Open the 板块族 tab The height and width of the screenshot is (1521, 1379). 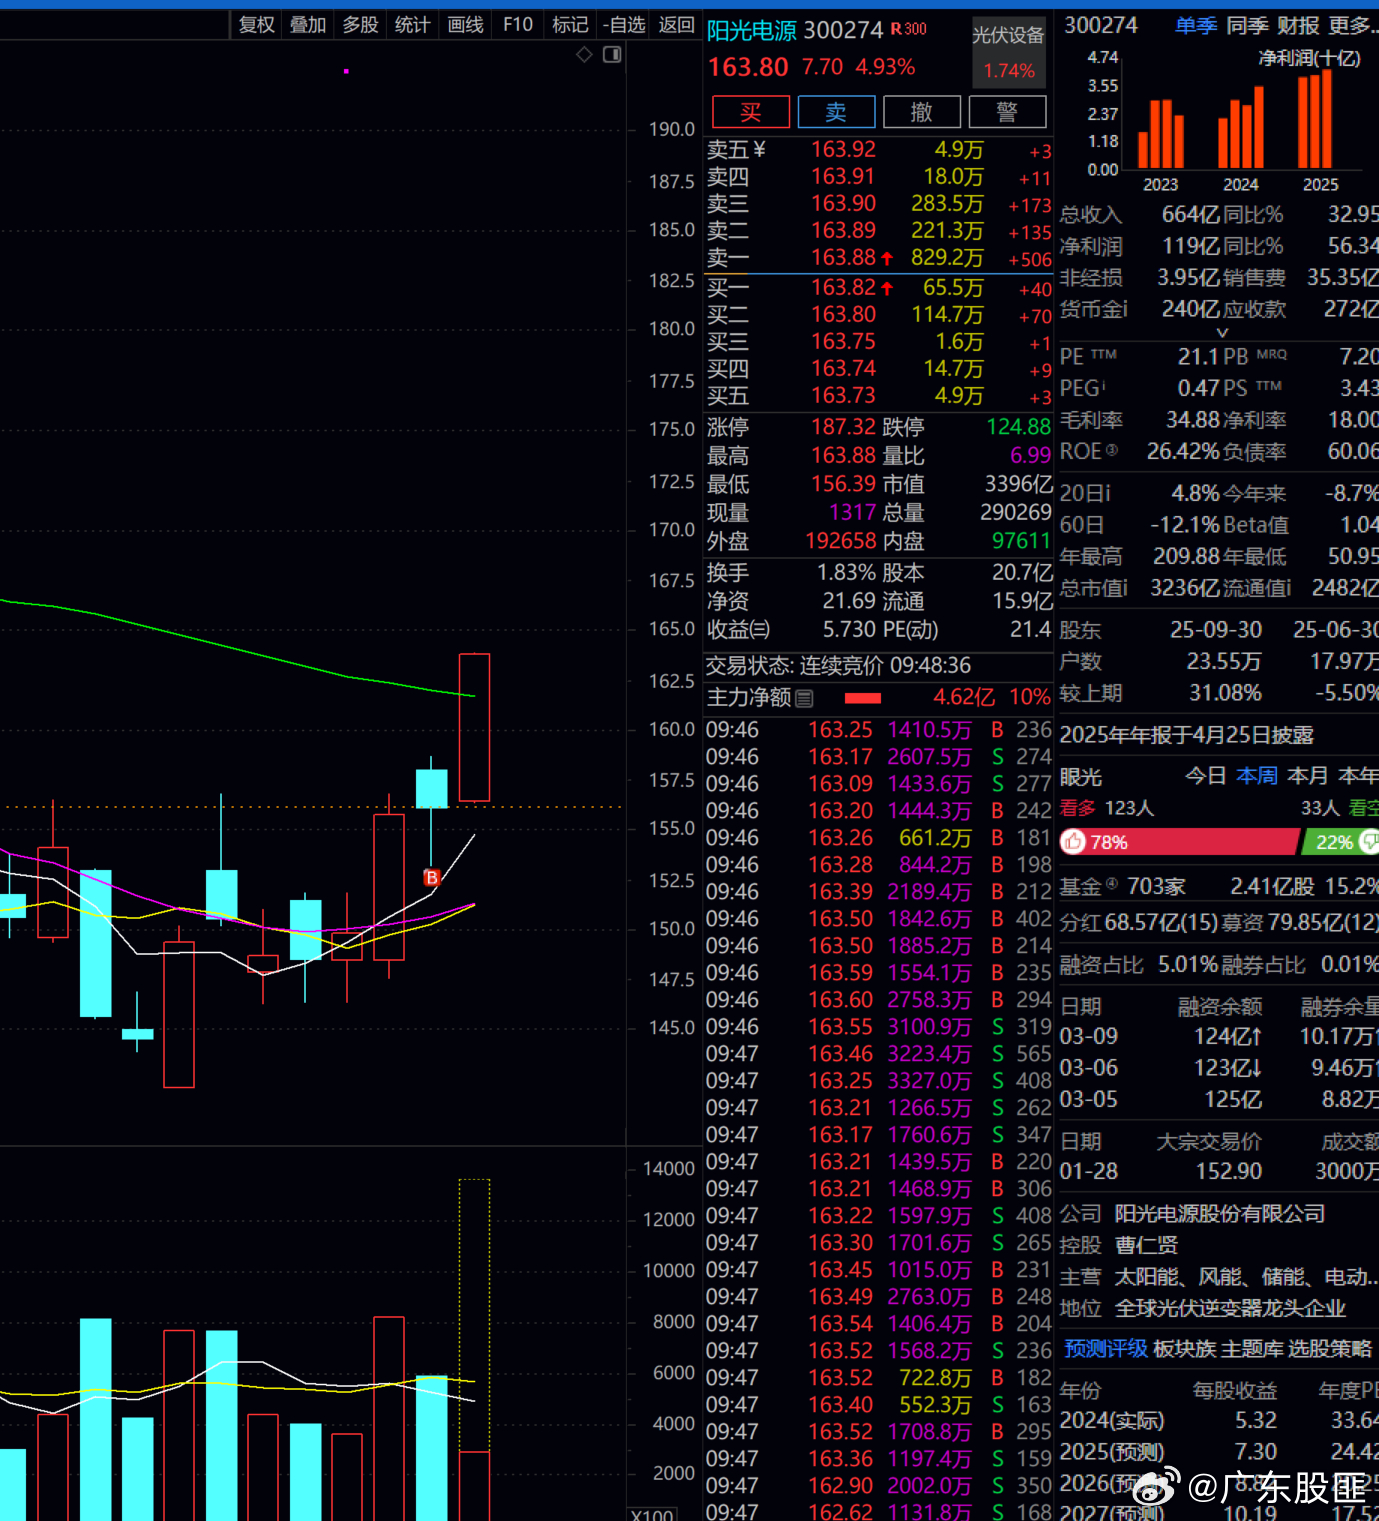pos(1184,1349)
